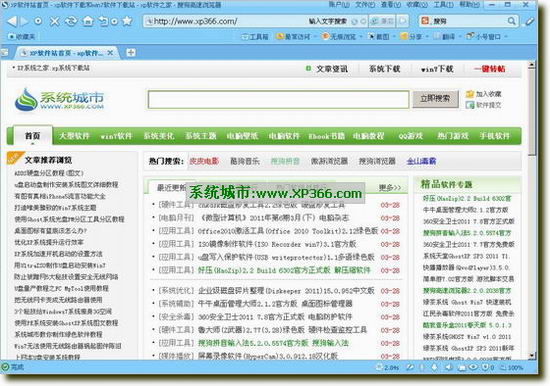Click the shield icon in status bar
The height and width of the screenshot is (386, 550).
[x=486, y=367]
